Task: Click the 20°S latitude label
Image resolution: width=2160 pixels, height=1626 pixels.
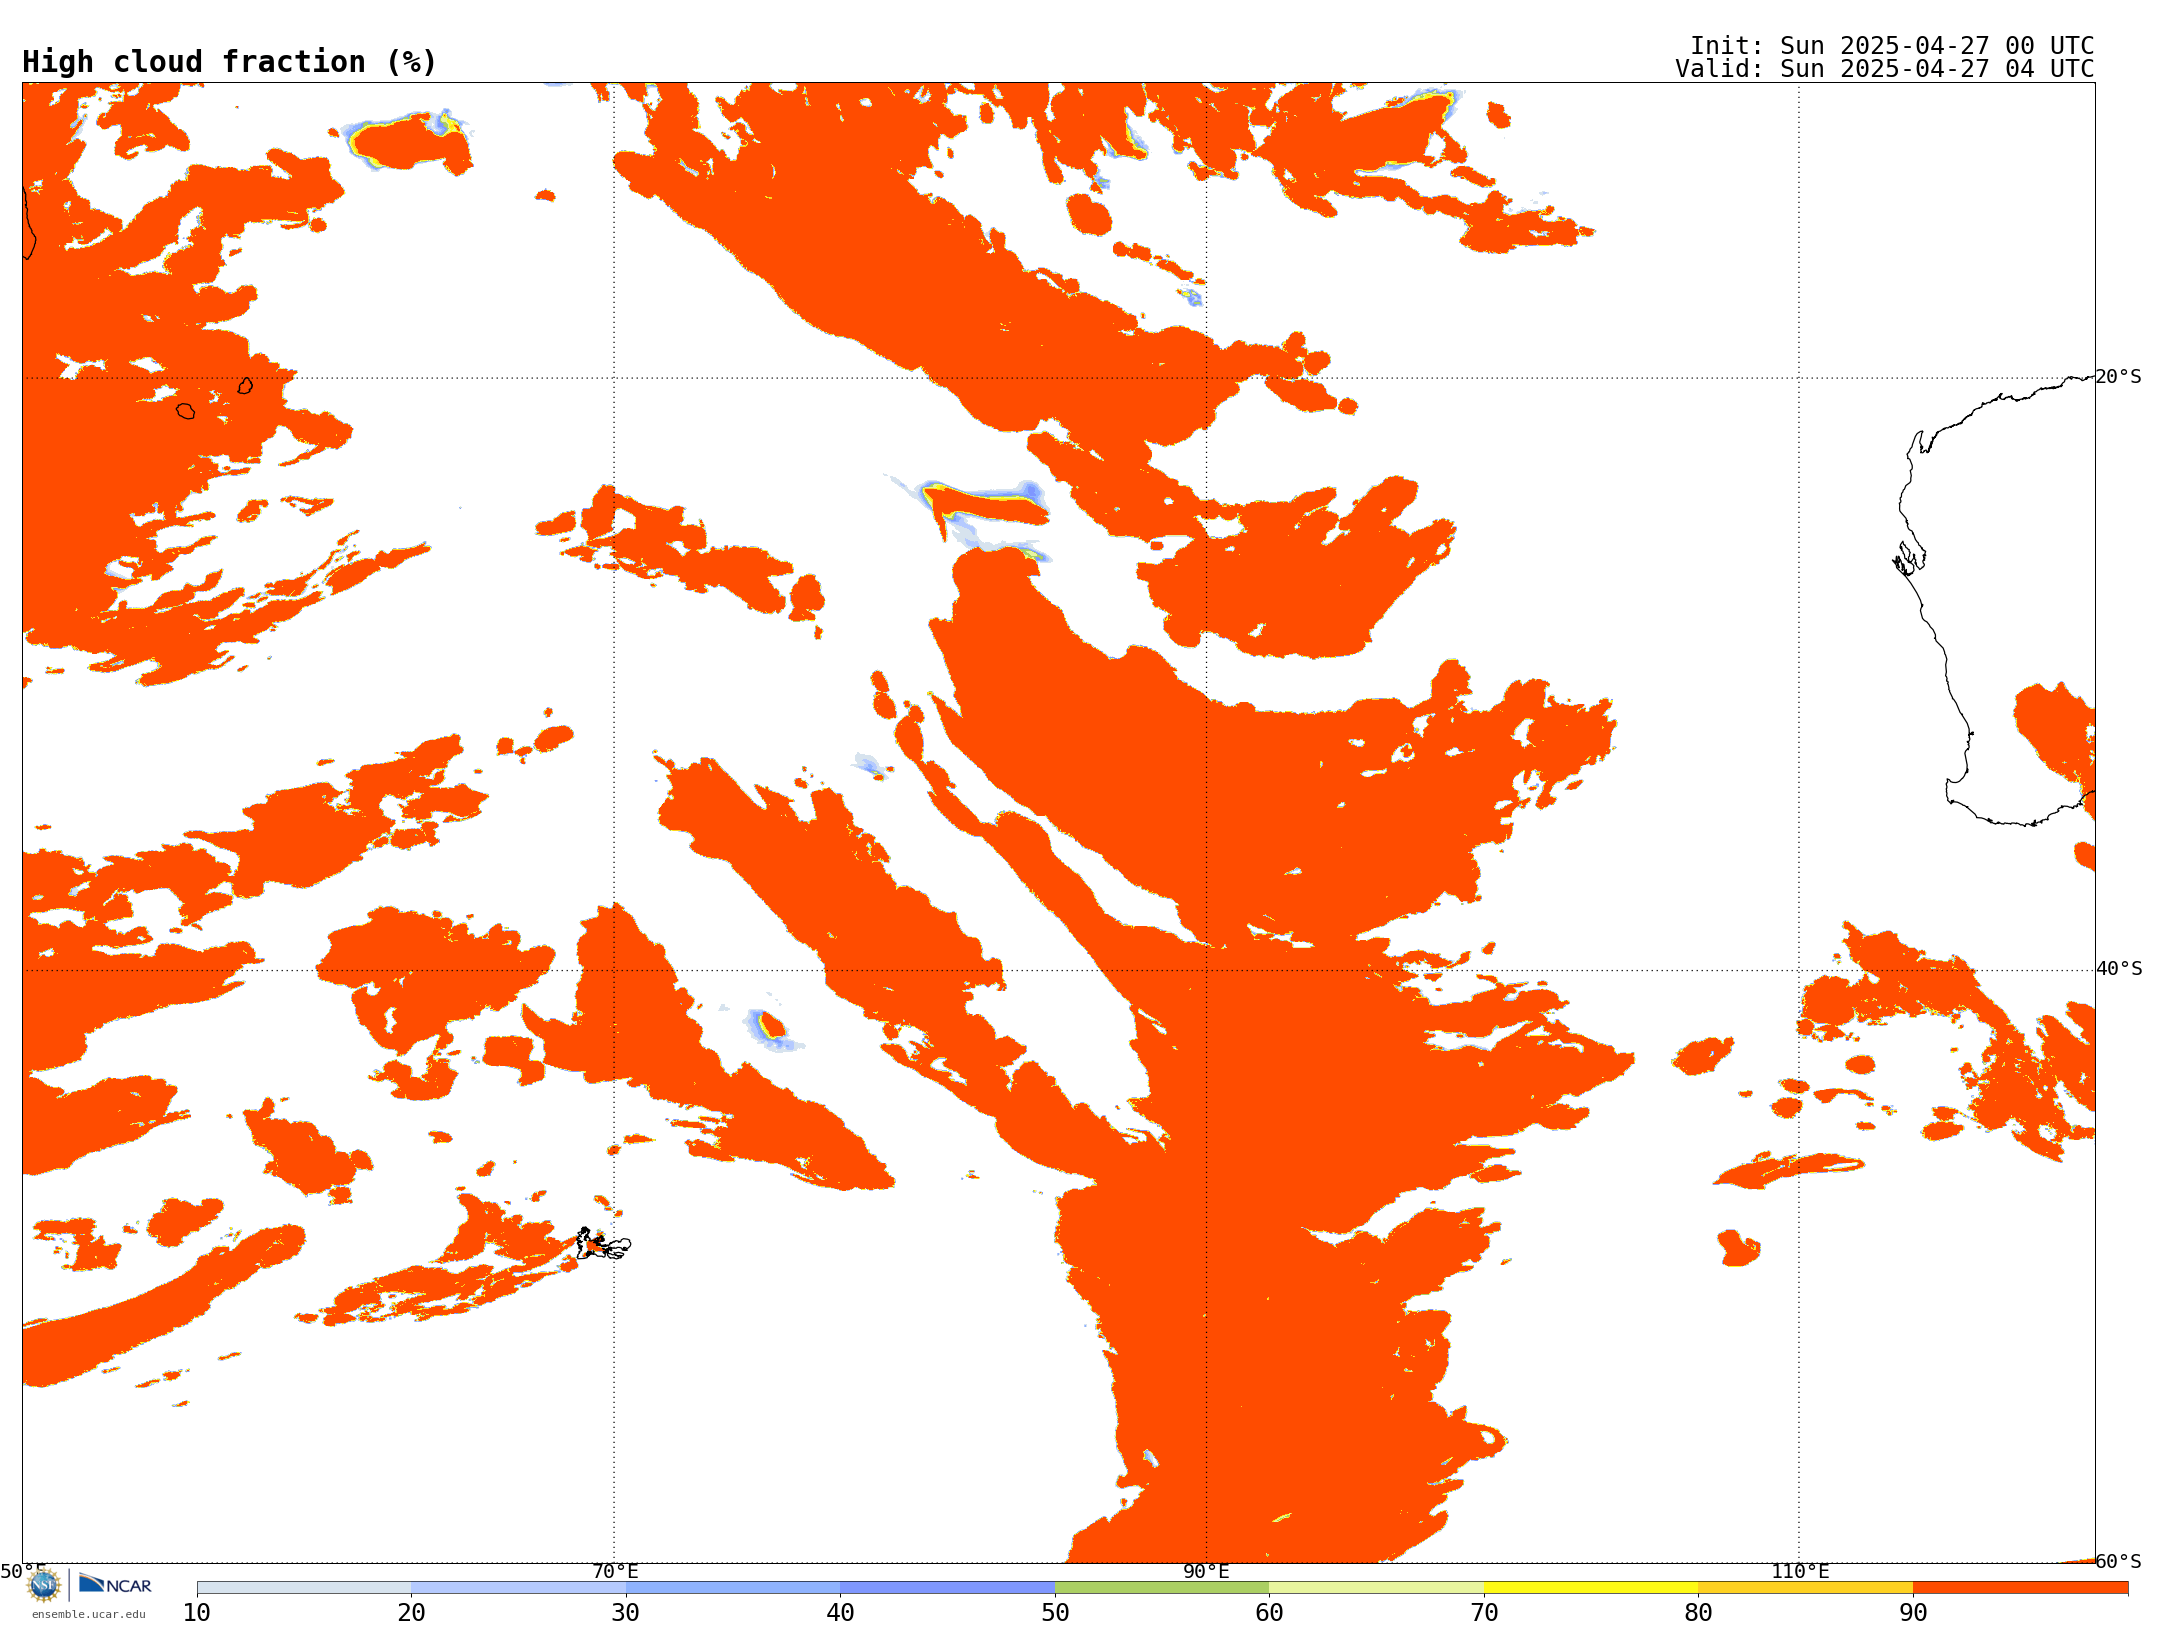Action: click(x=2118, y=377)
